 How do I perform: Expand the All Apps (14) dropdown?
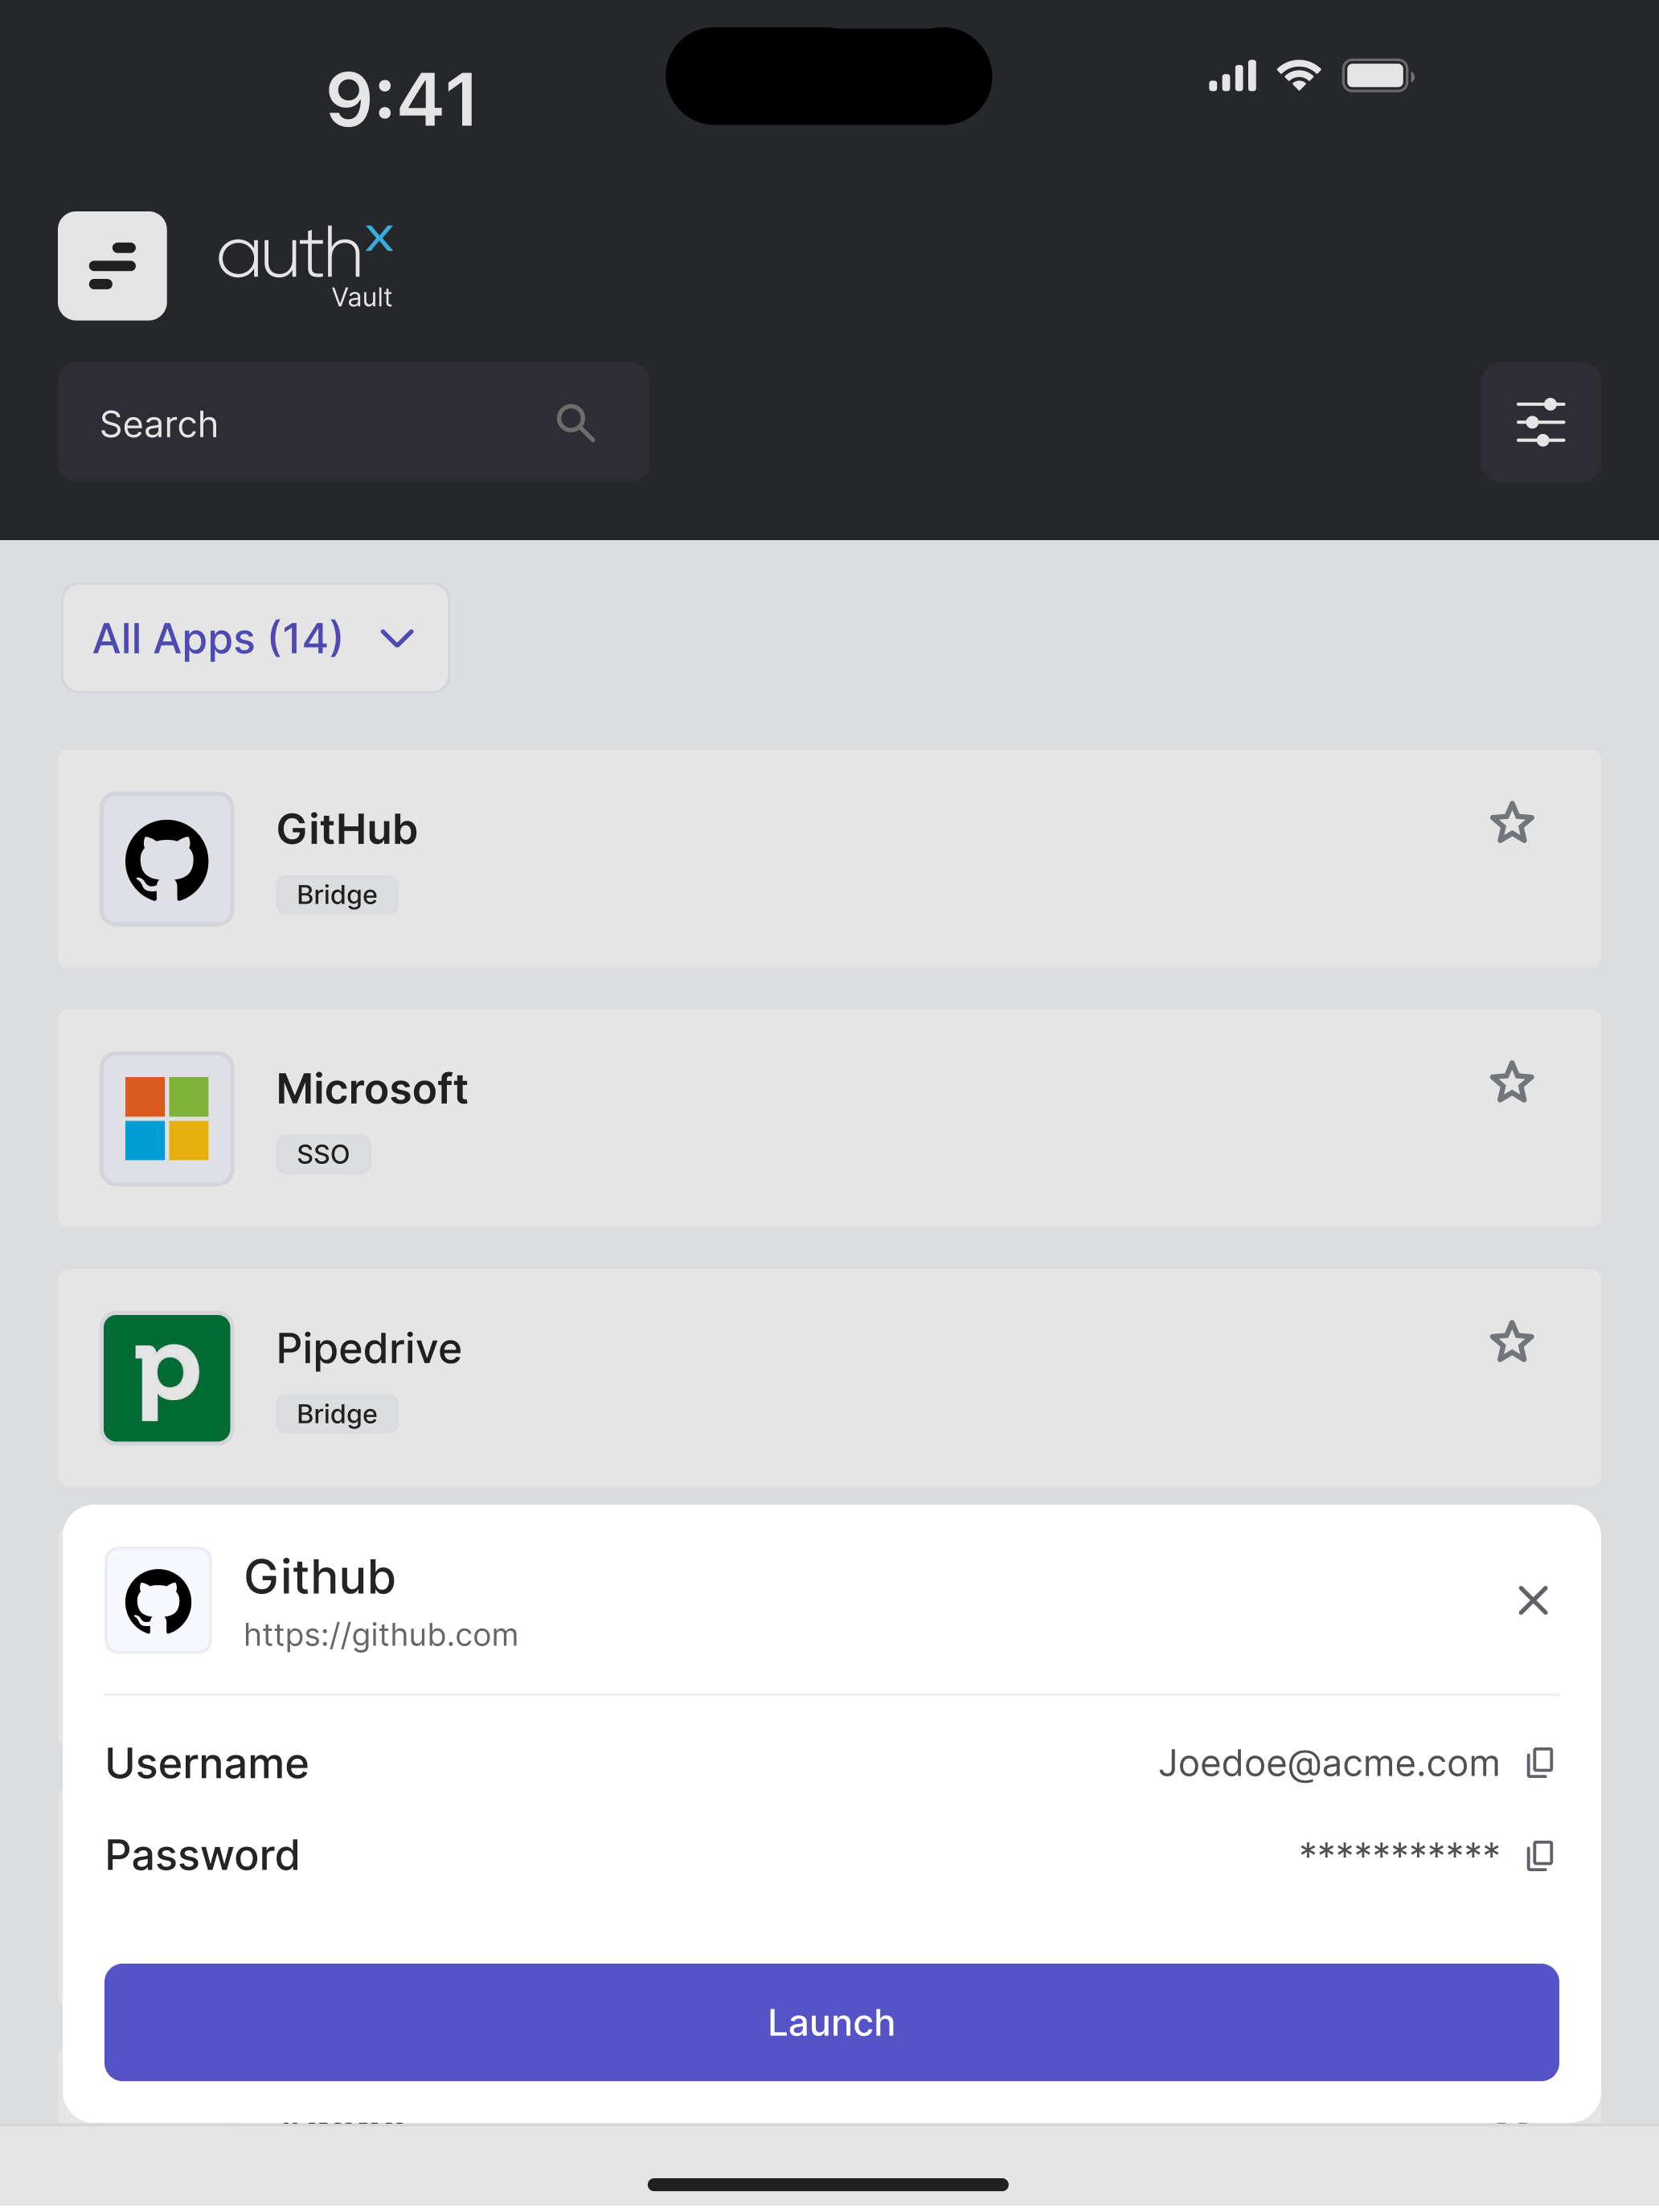pyautogui.click(x=255, y=638)
